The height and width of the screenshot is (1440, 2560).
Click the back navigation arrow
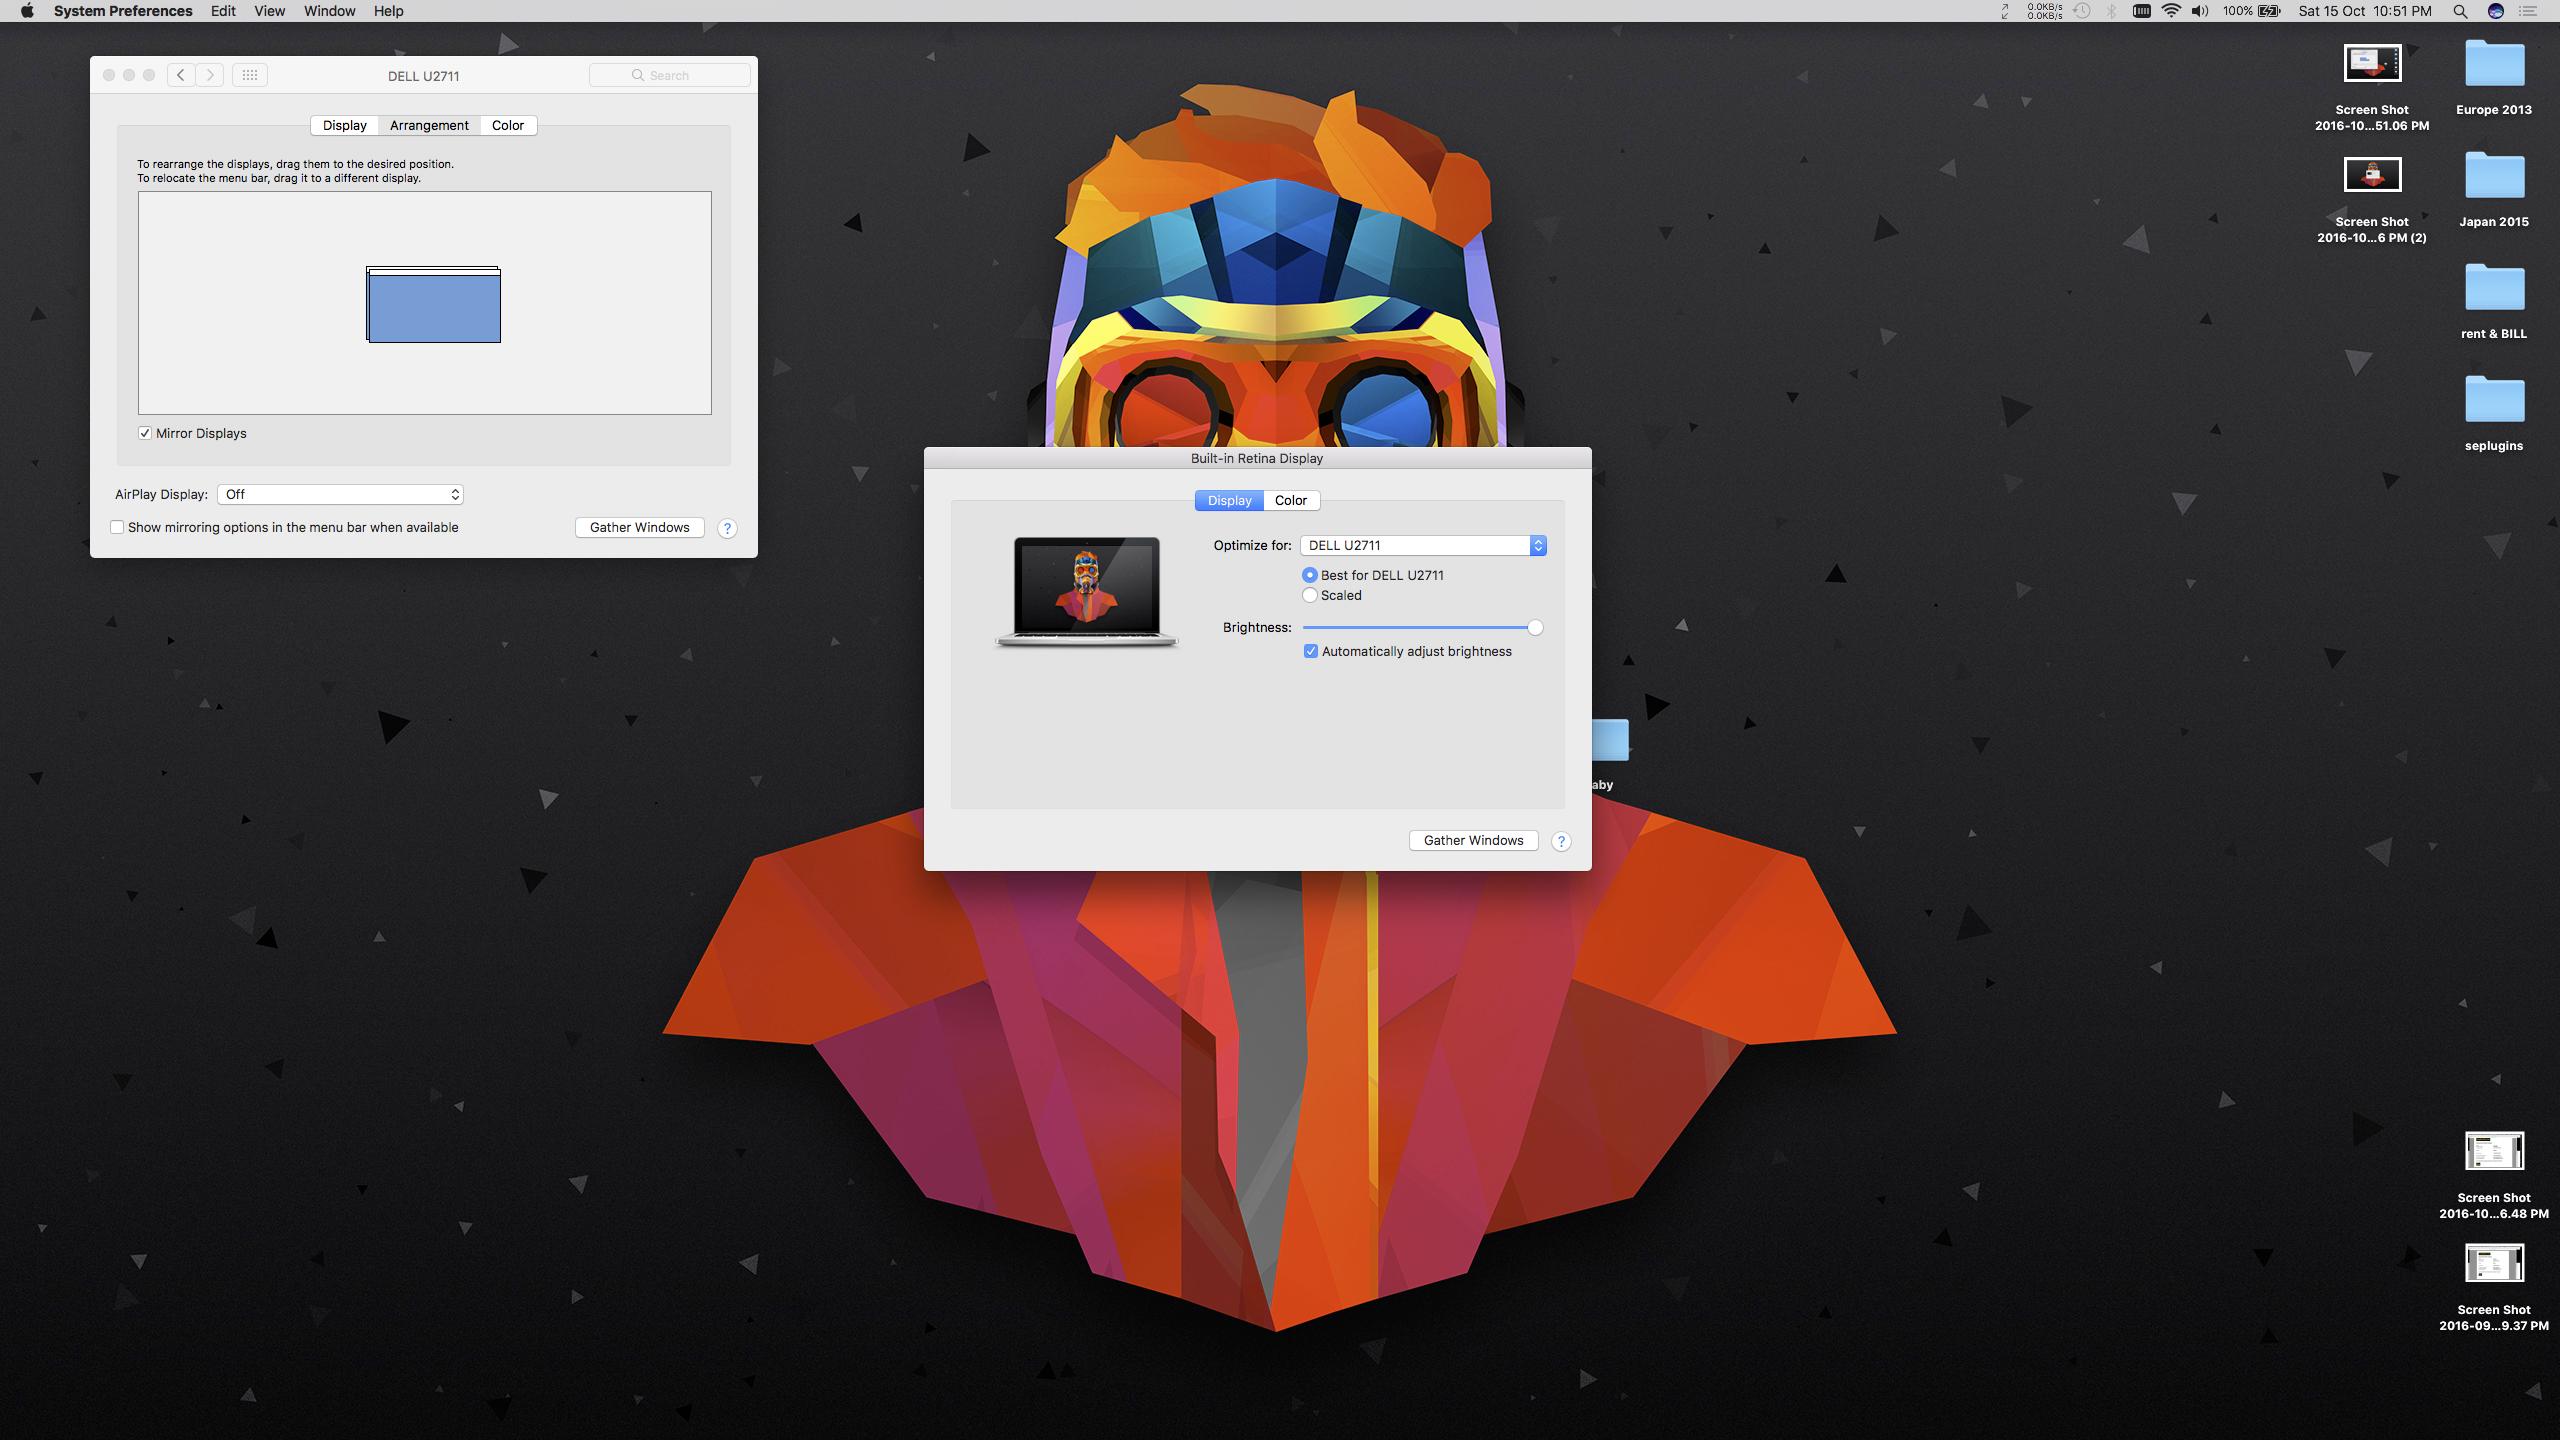tap(181, 75)
